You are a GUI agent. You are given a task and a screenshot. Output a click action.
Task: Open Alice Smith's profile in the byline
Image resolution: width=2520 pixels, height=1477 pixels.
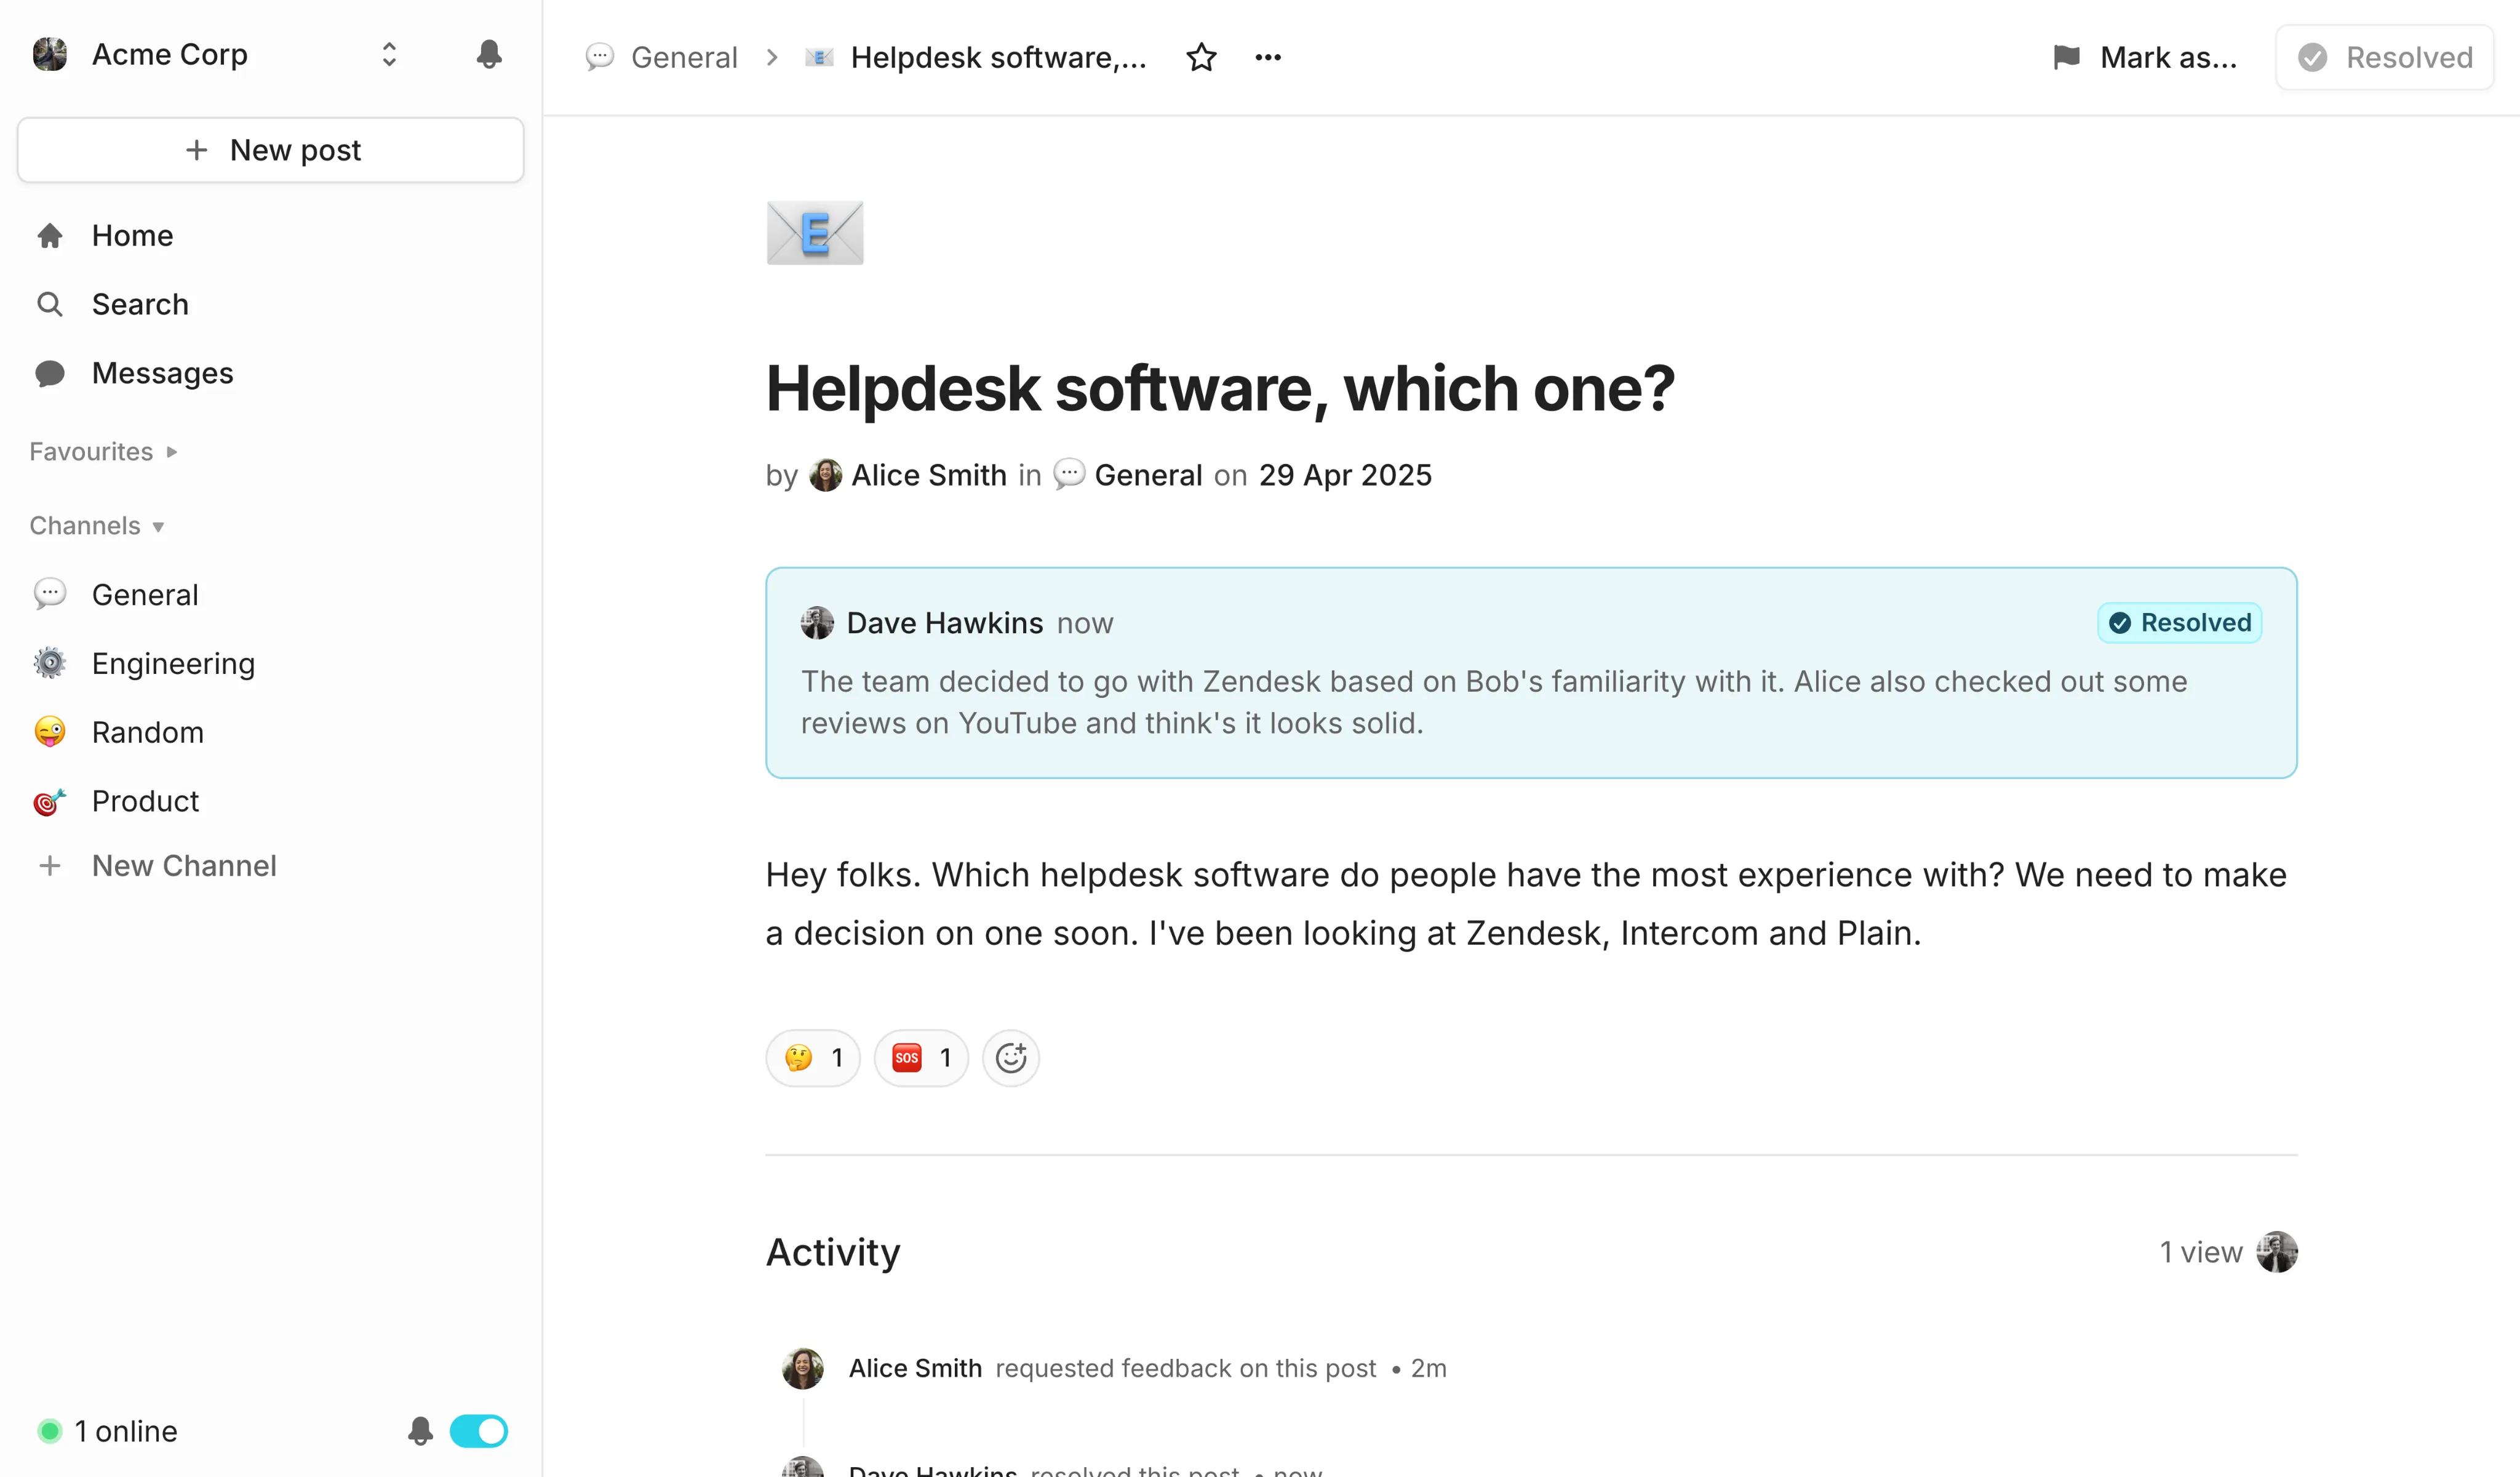929,475
